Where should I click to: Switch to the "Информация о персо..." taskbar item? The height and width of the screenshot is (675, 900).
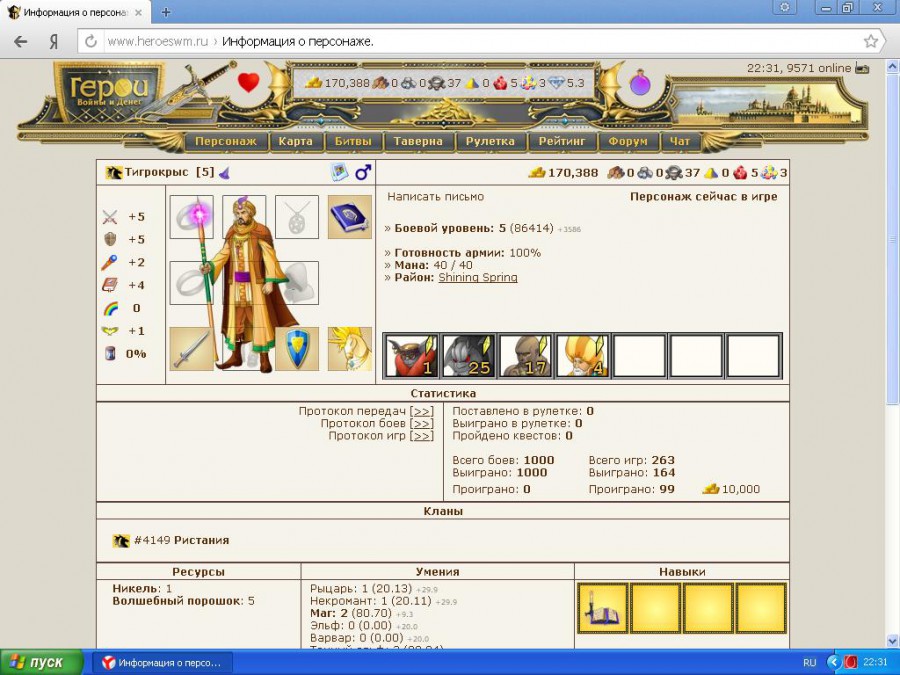pos(162,663)
